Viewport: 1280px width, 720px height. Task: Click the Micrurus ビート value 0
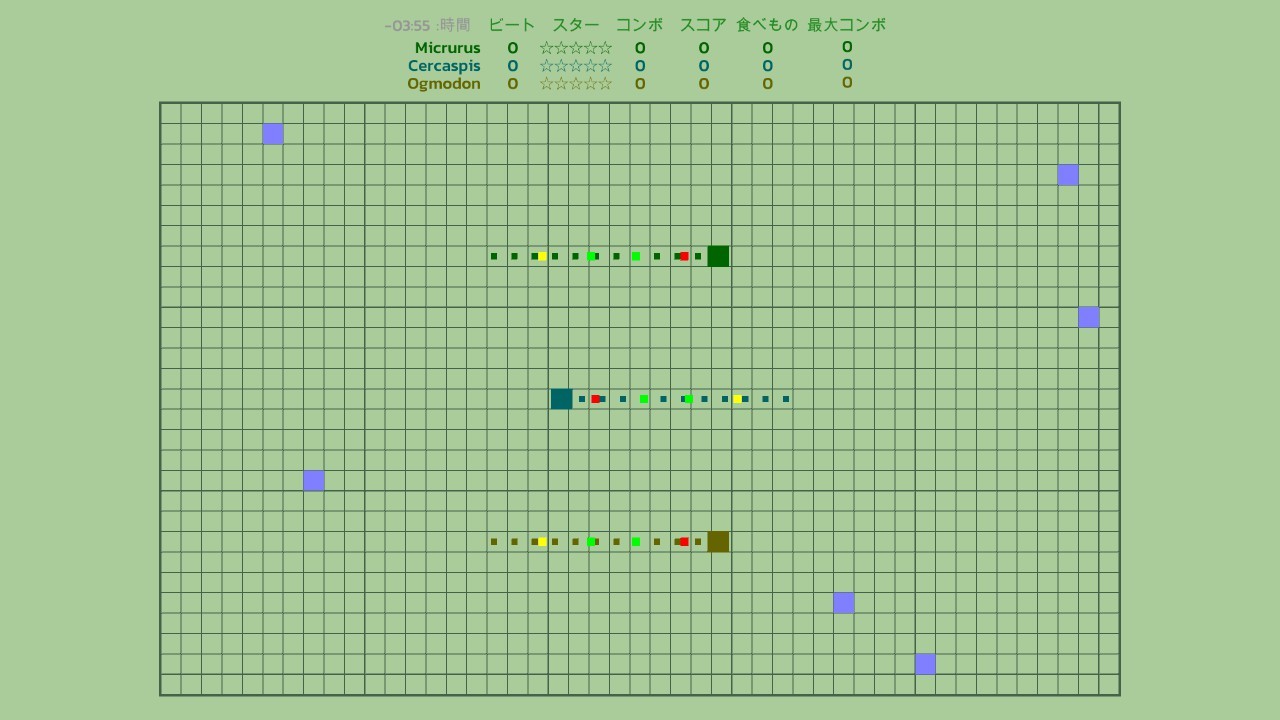point(513,48)
